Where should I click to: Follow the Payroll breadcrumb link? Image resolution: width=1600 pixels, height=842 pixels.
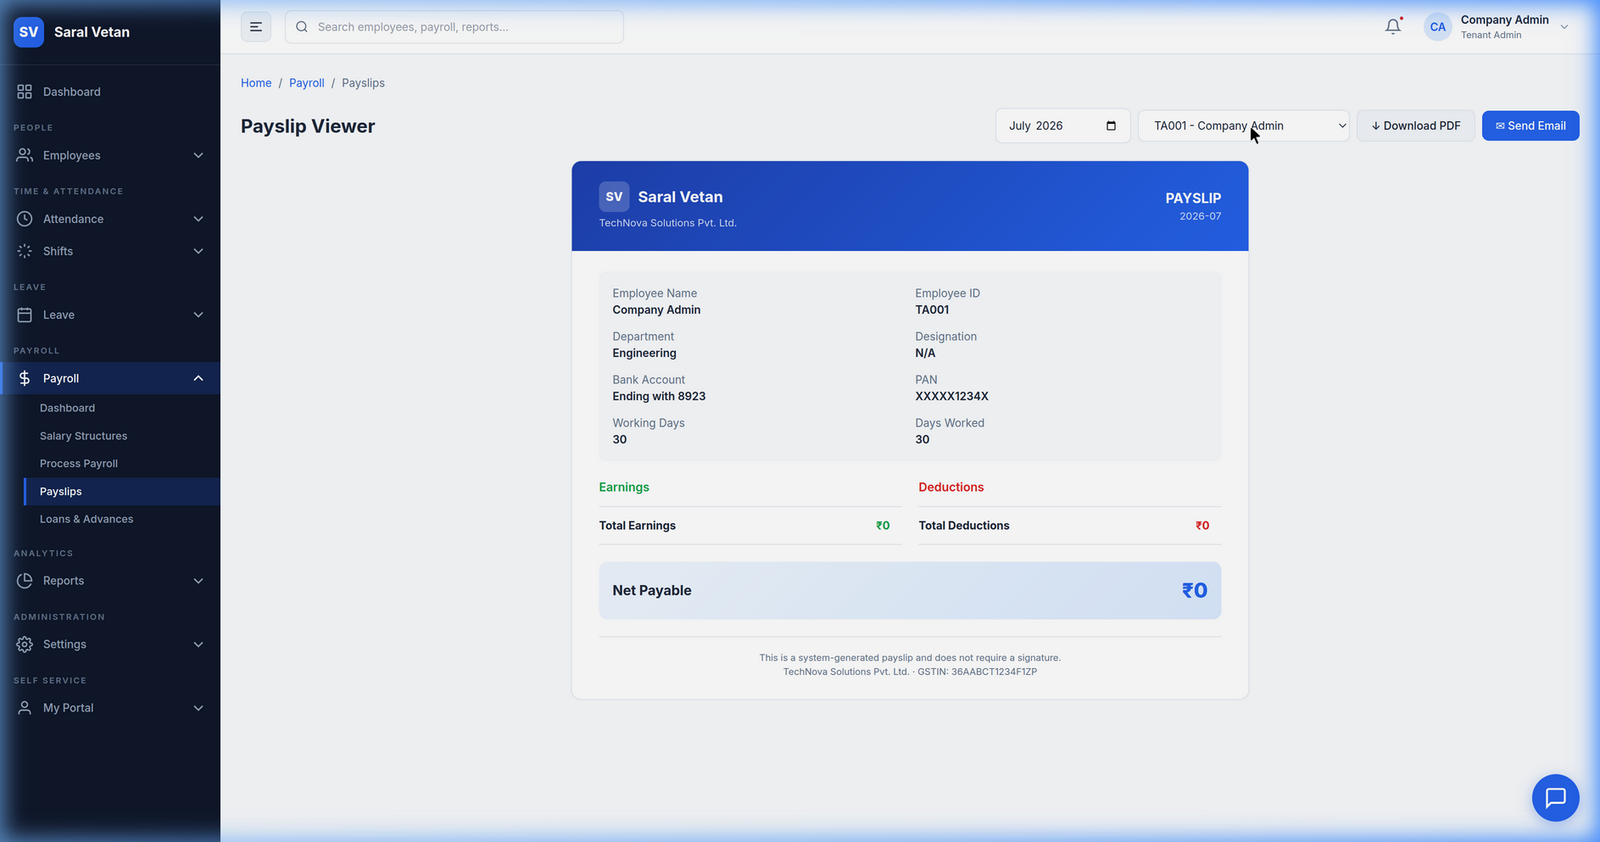pos(307,83)
